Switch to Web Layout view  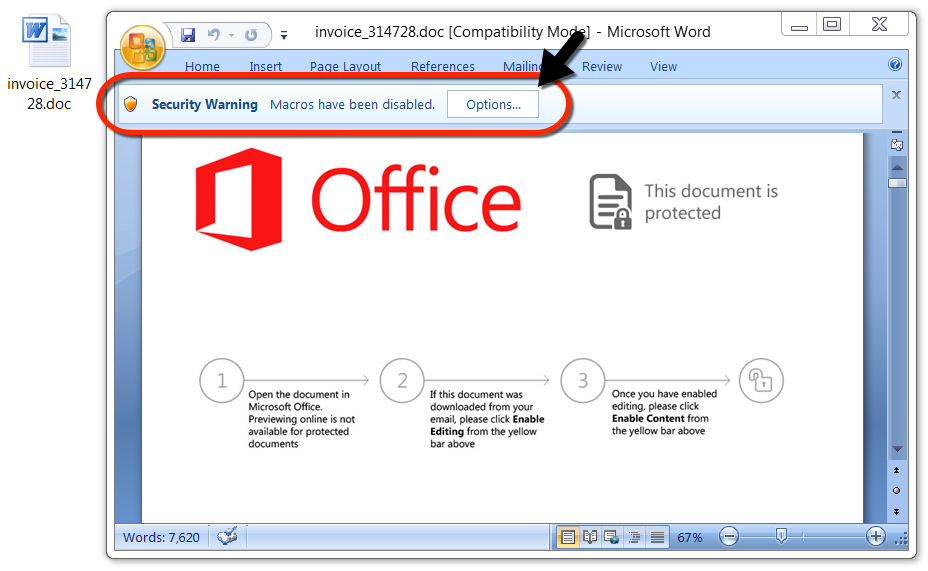[x=611, y=537]
